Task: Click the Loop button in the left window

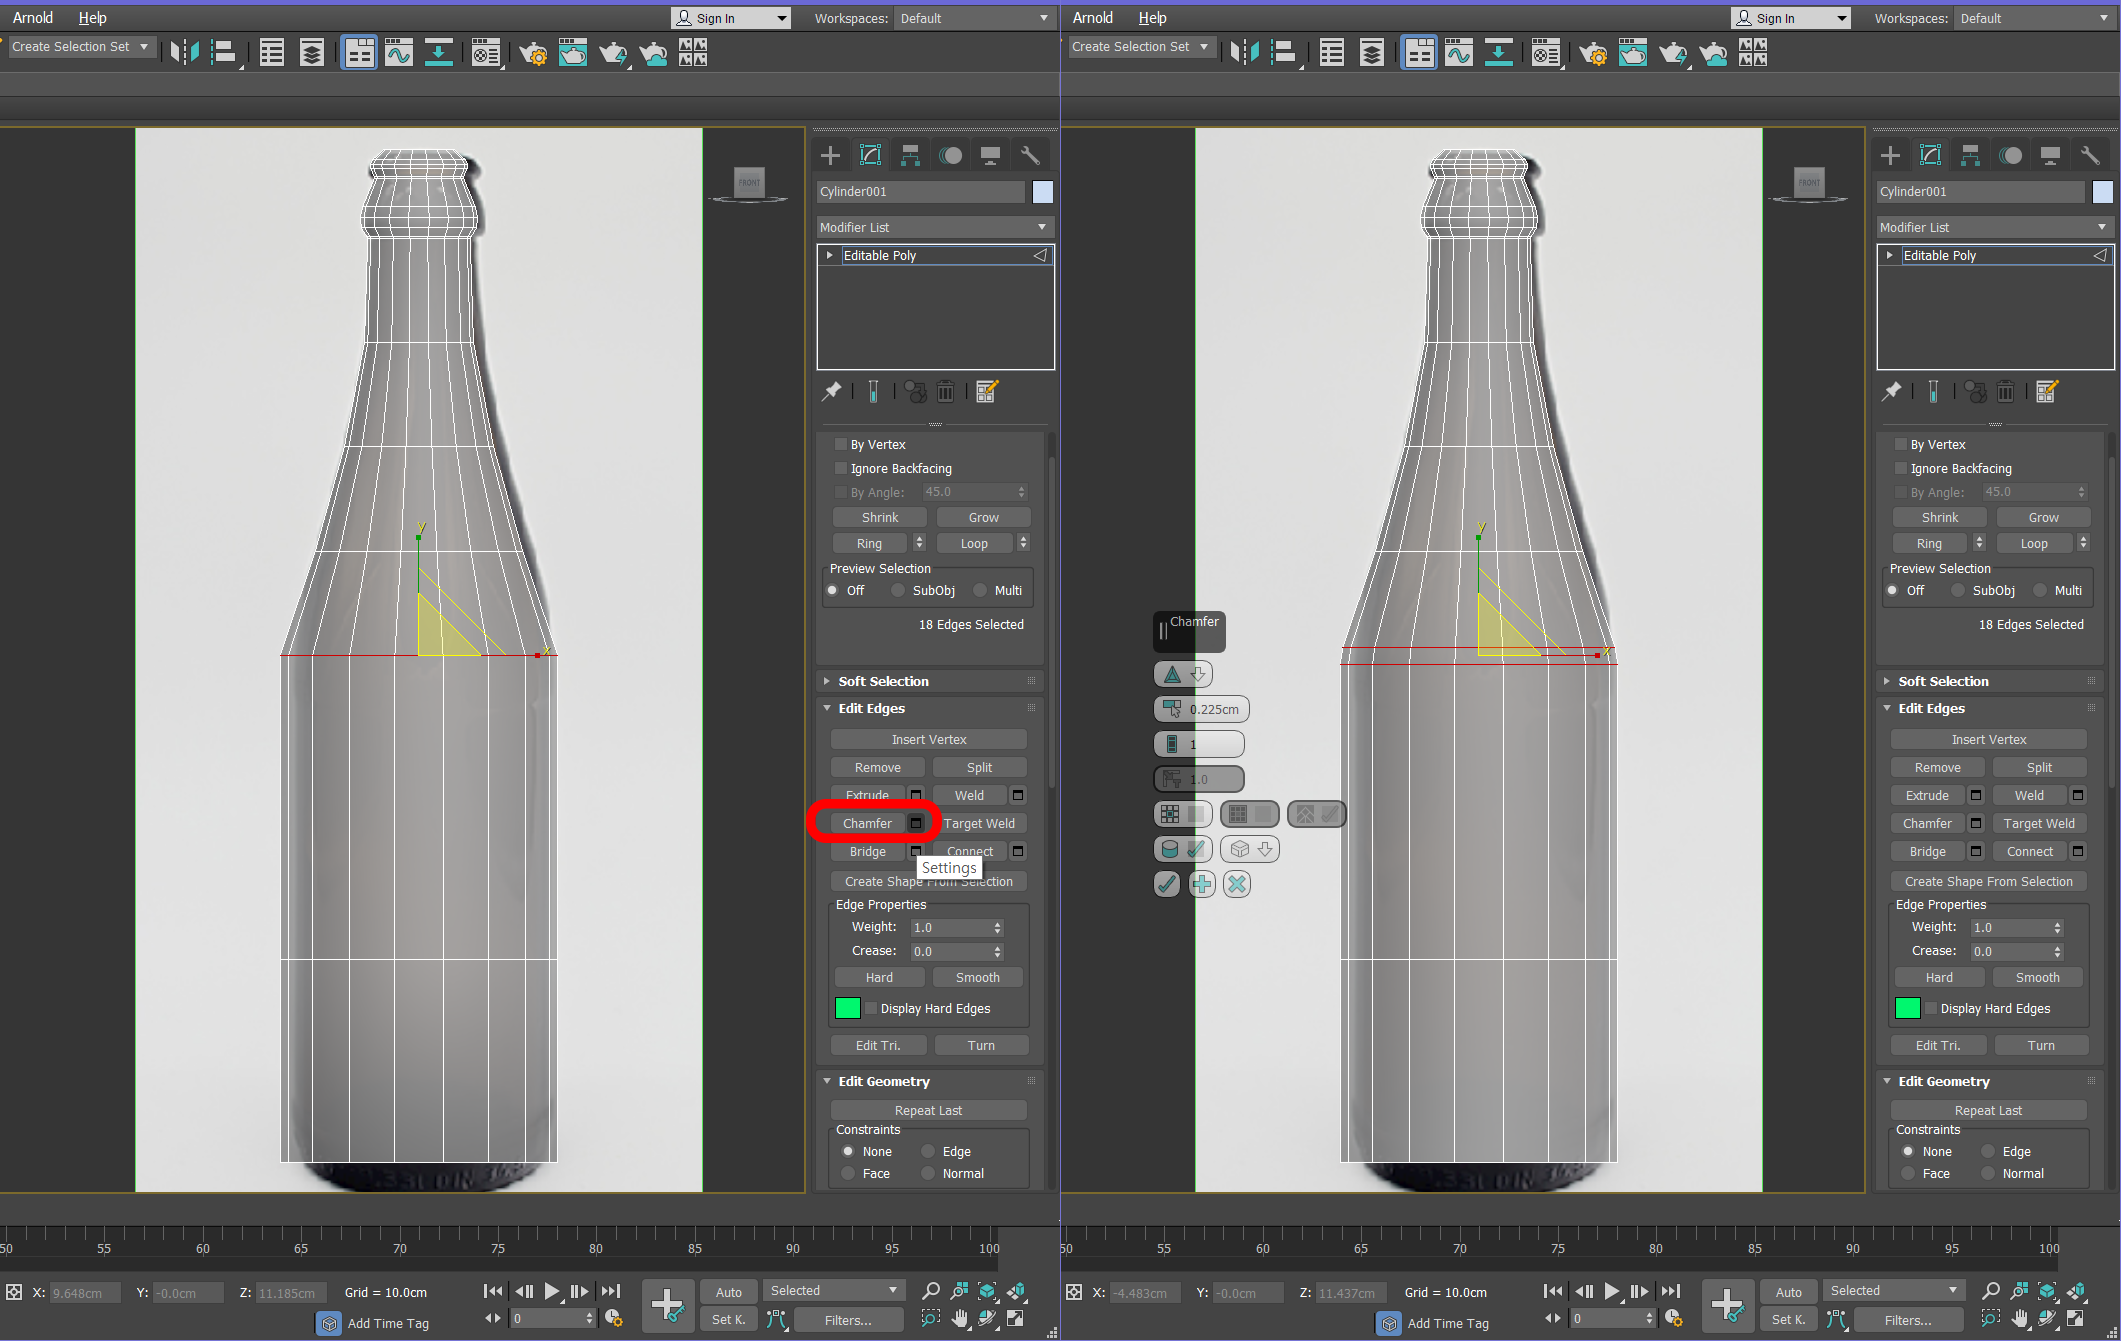Action: pos(973,543)
